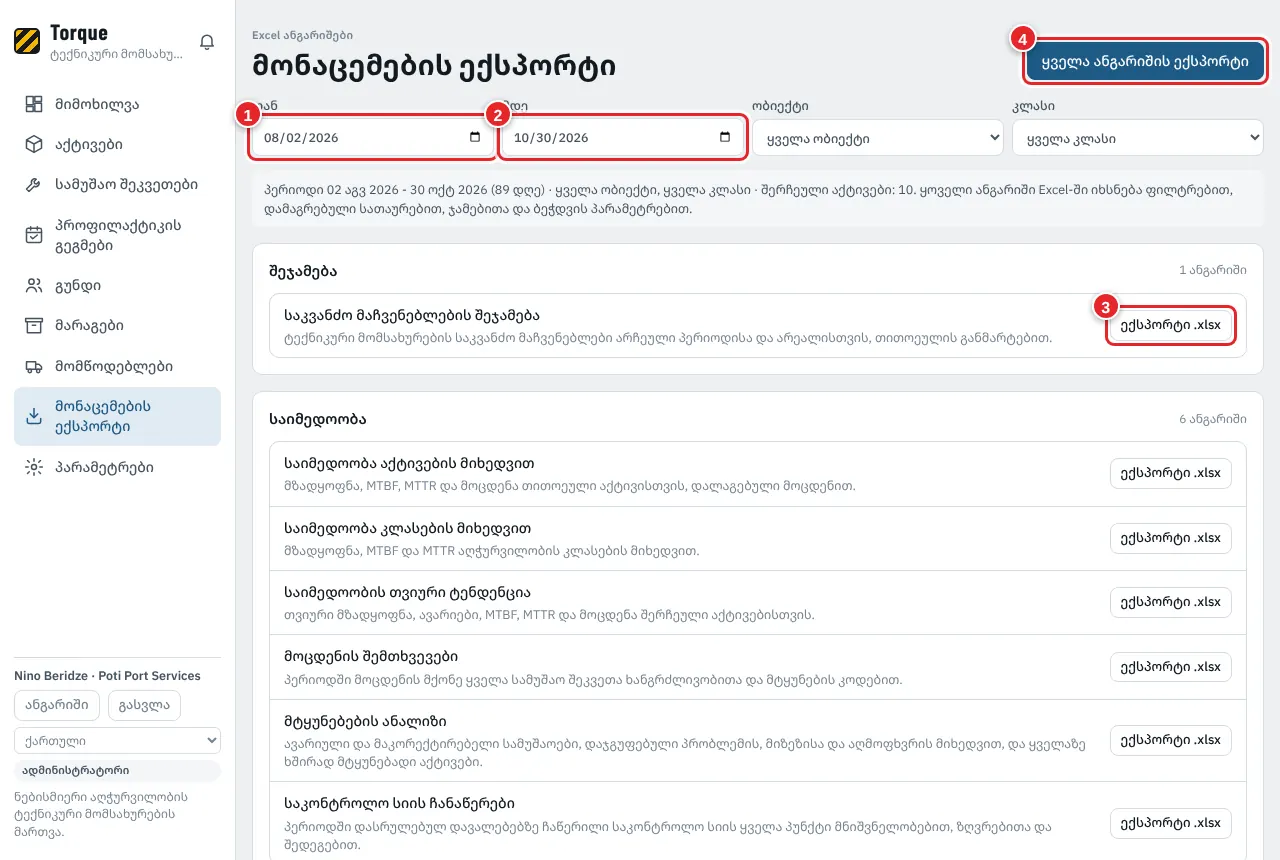Click the start date field 08/02/2026

[x=372, y=138]
